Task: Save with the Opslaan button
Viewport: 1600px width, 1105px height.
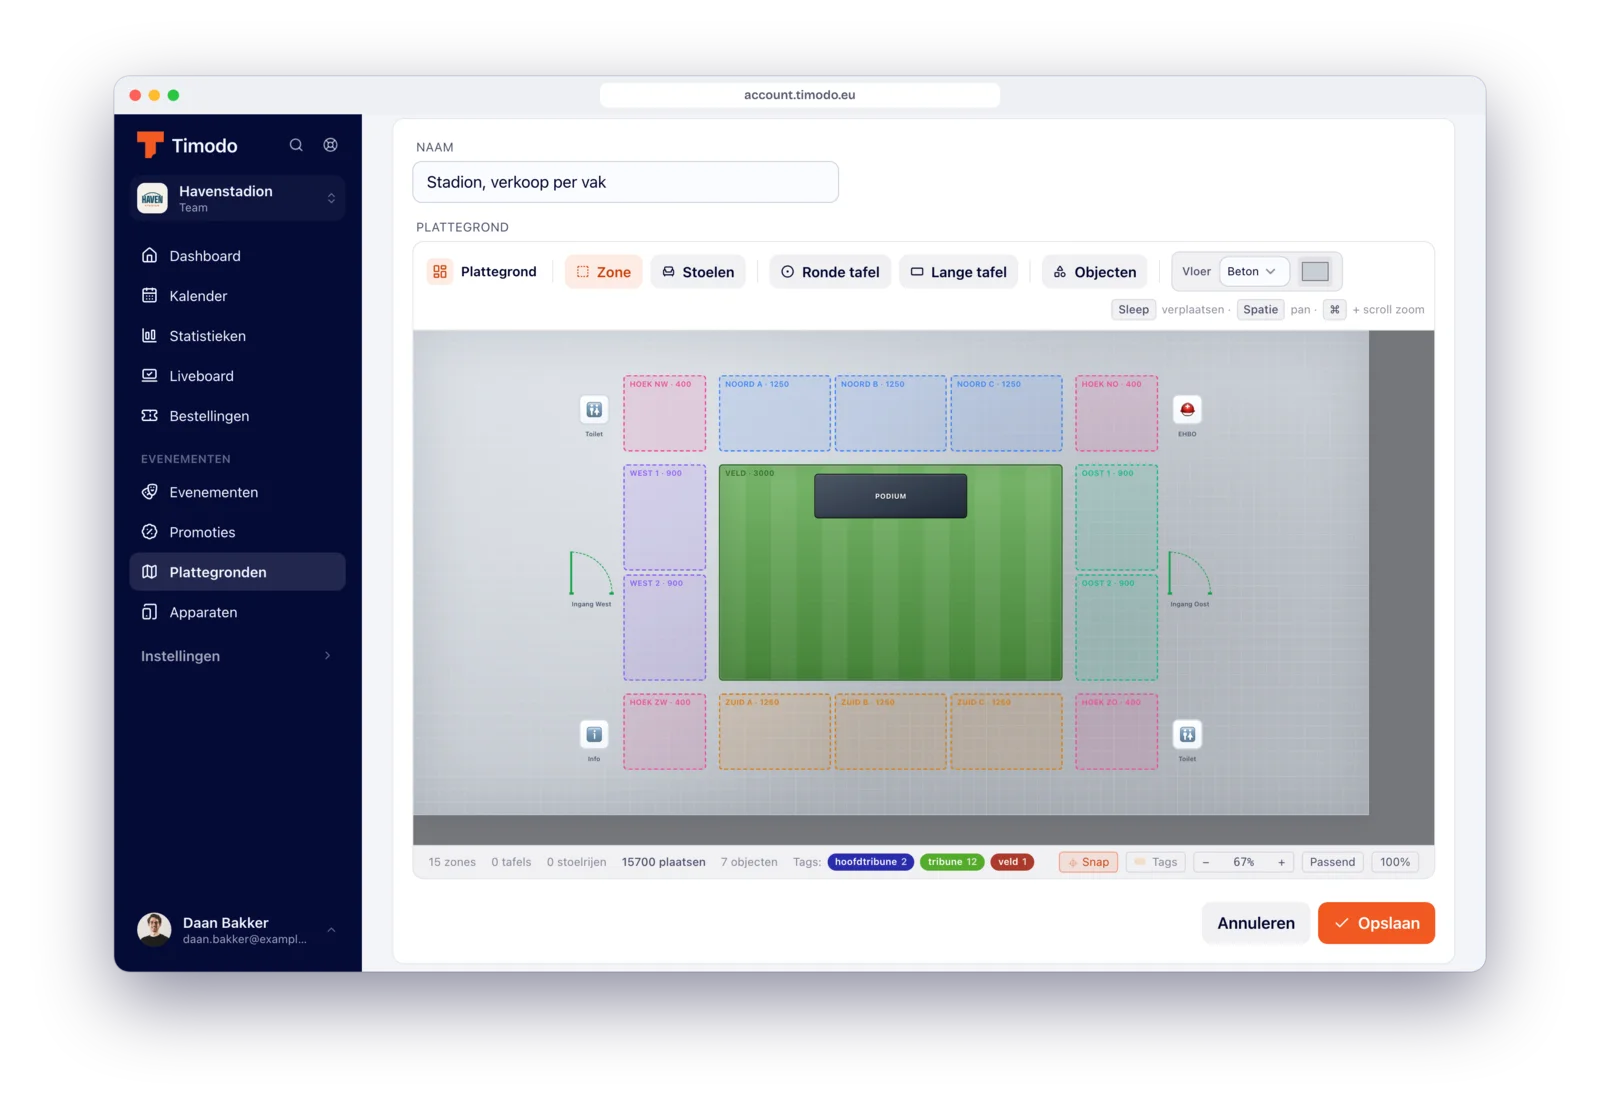Action: coord(1376,923)
